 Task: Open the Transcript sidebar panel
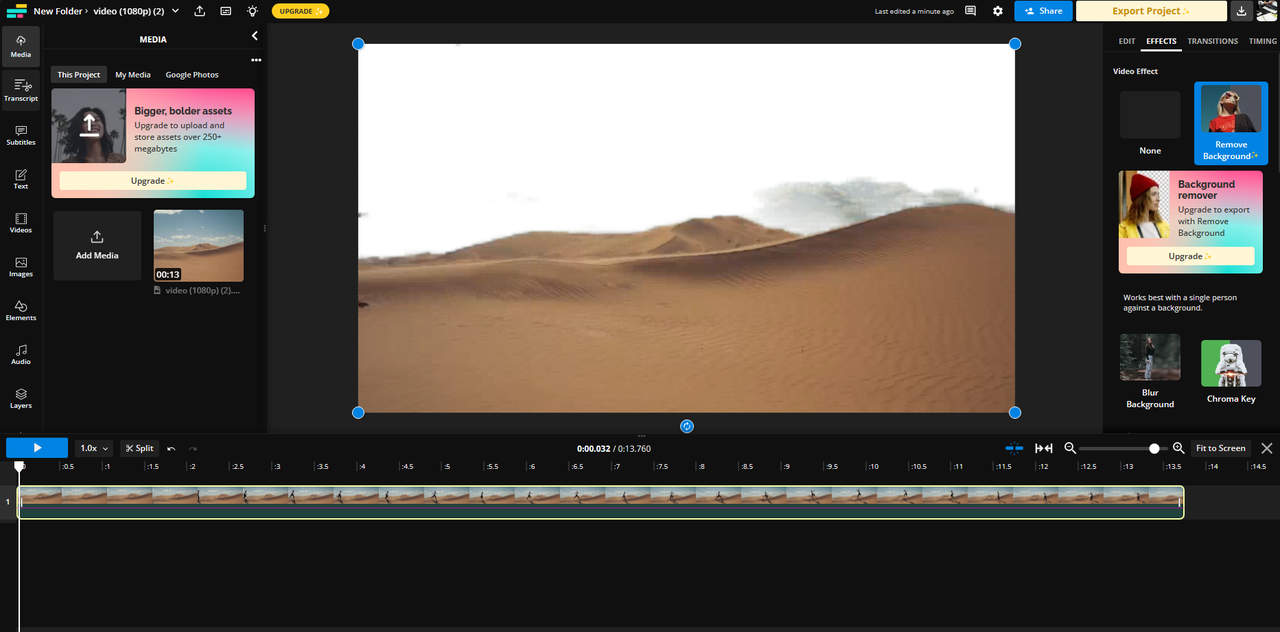coord(21,90)
